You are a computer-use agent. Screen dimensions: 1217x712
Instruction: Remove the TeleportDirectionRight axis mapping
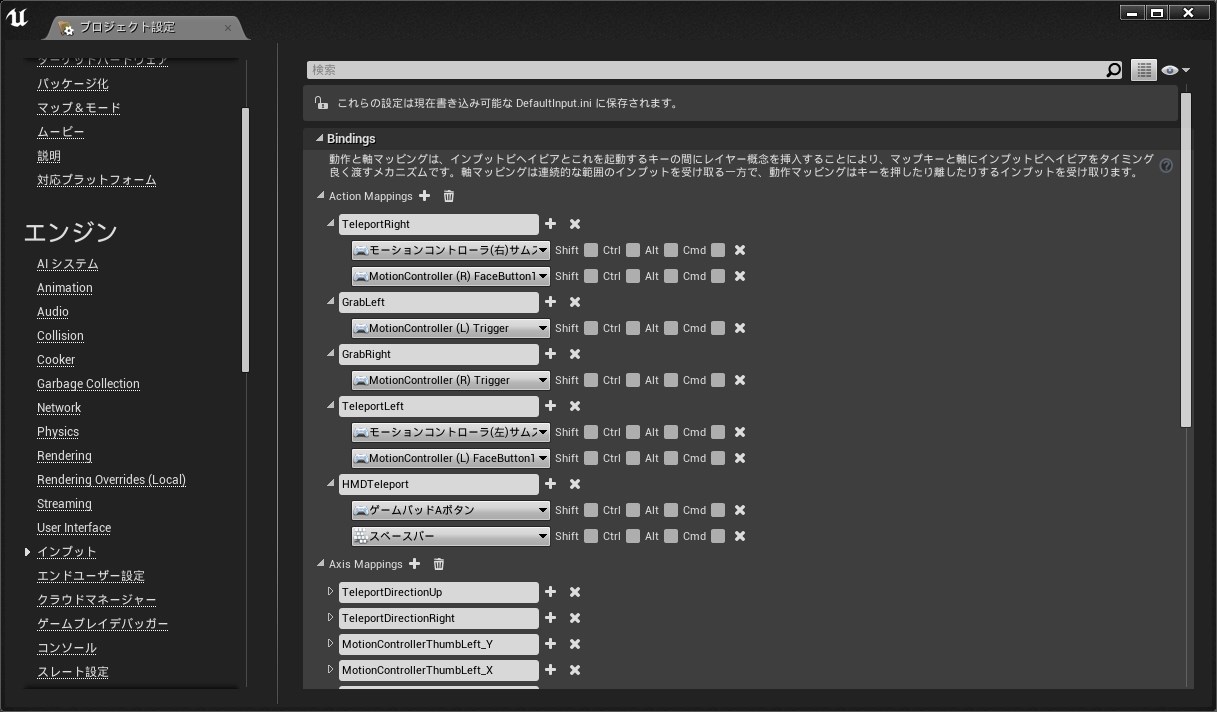tap(575, 618)
